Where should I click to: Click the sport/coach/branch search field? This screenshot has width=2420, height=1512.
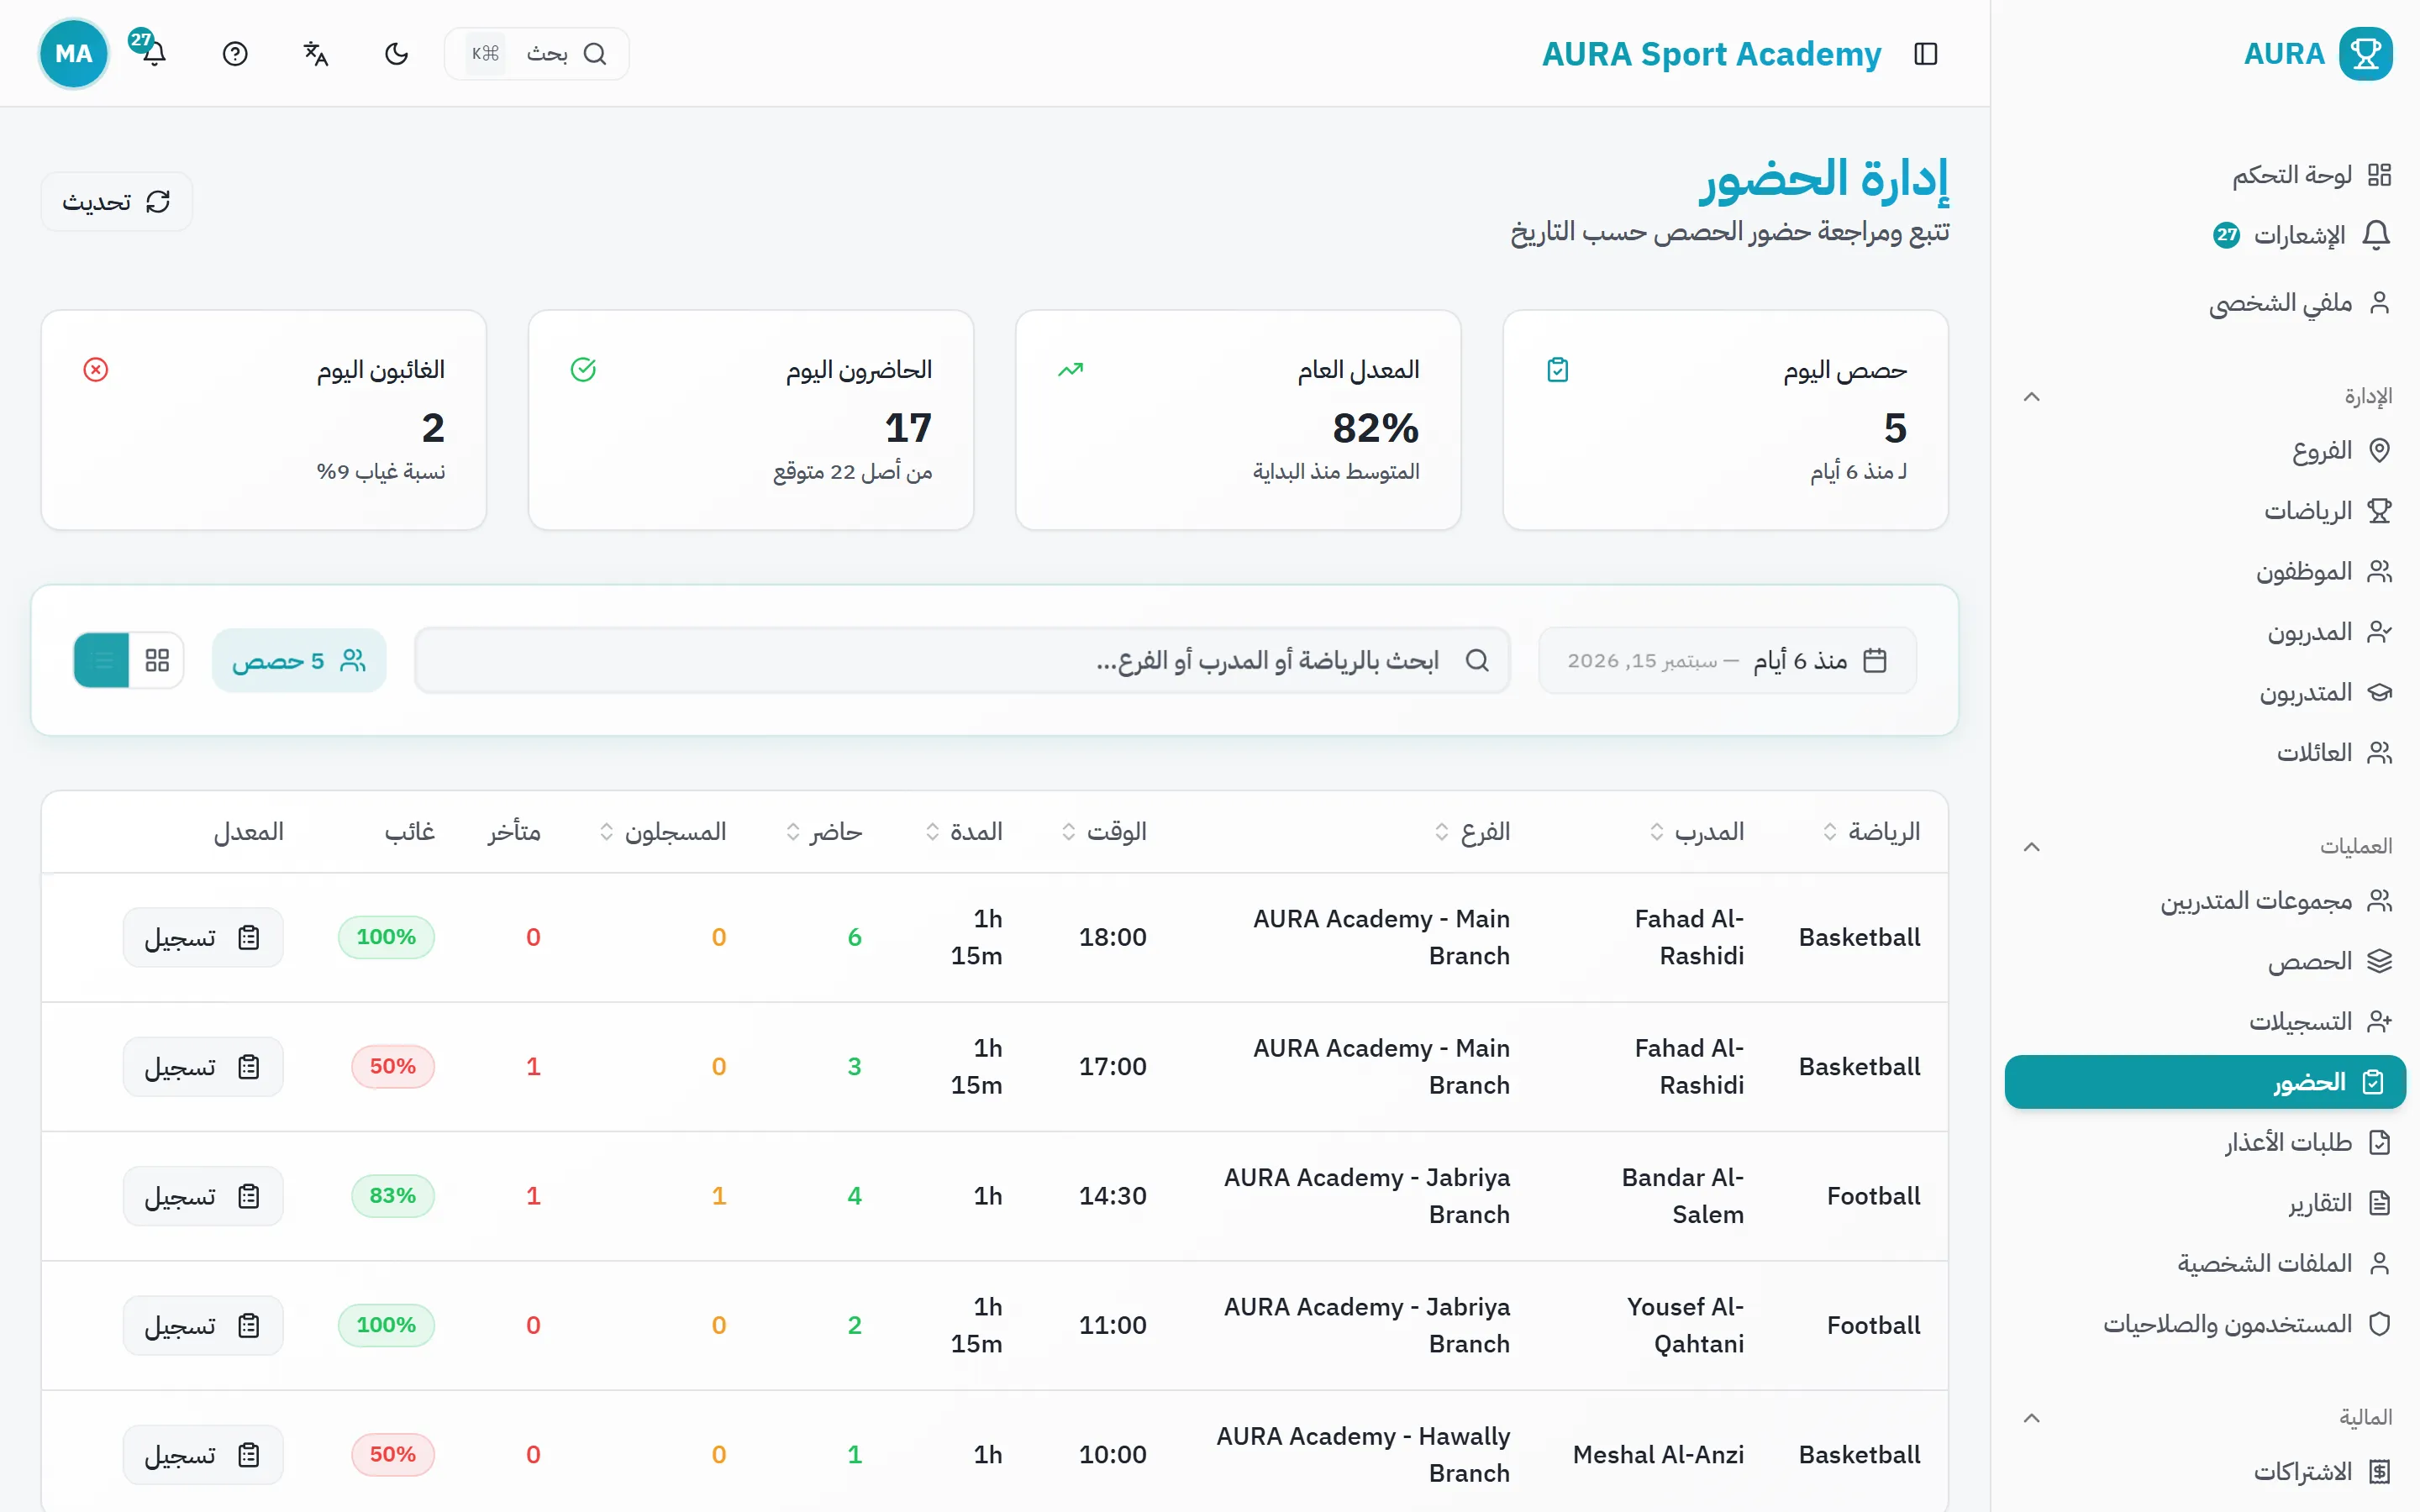962,660
